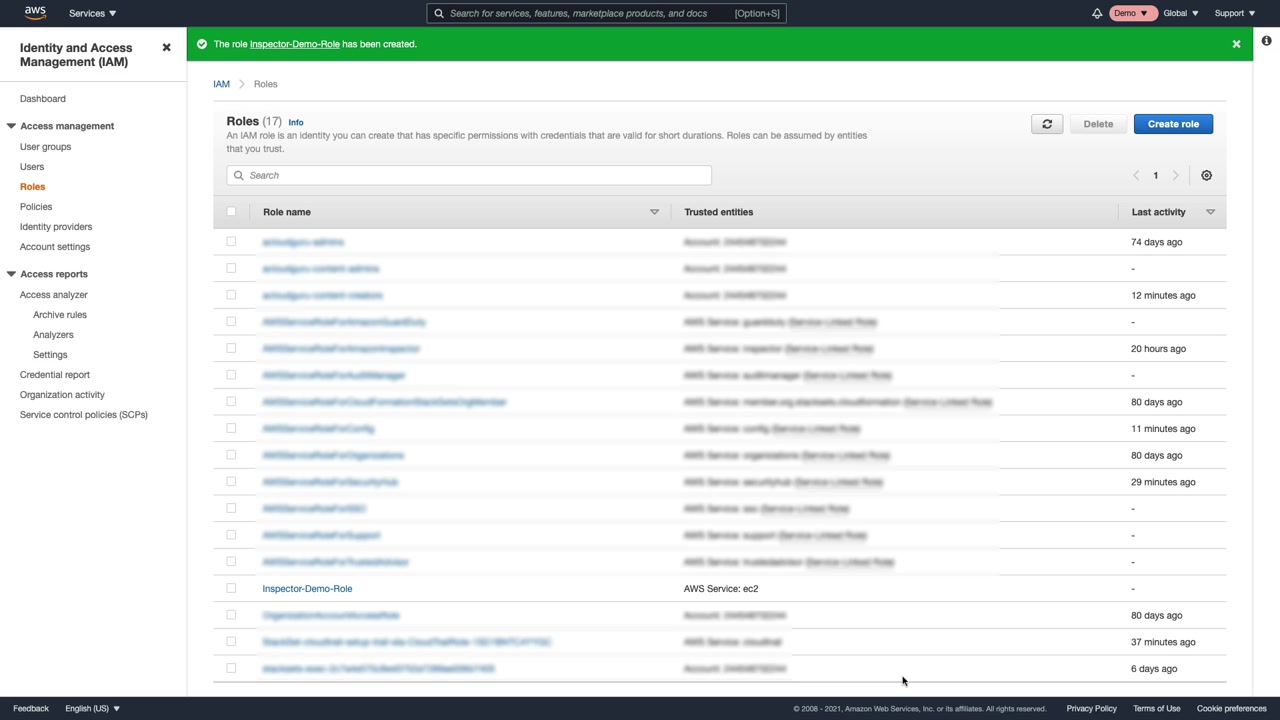Select the role row with 20 hours ago activity

231,348
